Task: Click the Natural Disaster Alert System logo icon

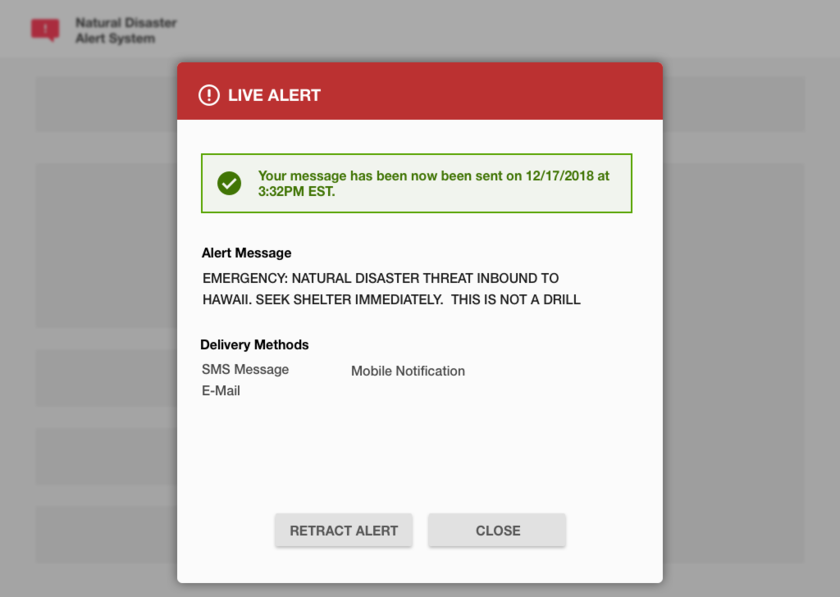Action: pyautogui.click(x=46, y=30)
